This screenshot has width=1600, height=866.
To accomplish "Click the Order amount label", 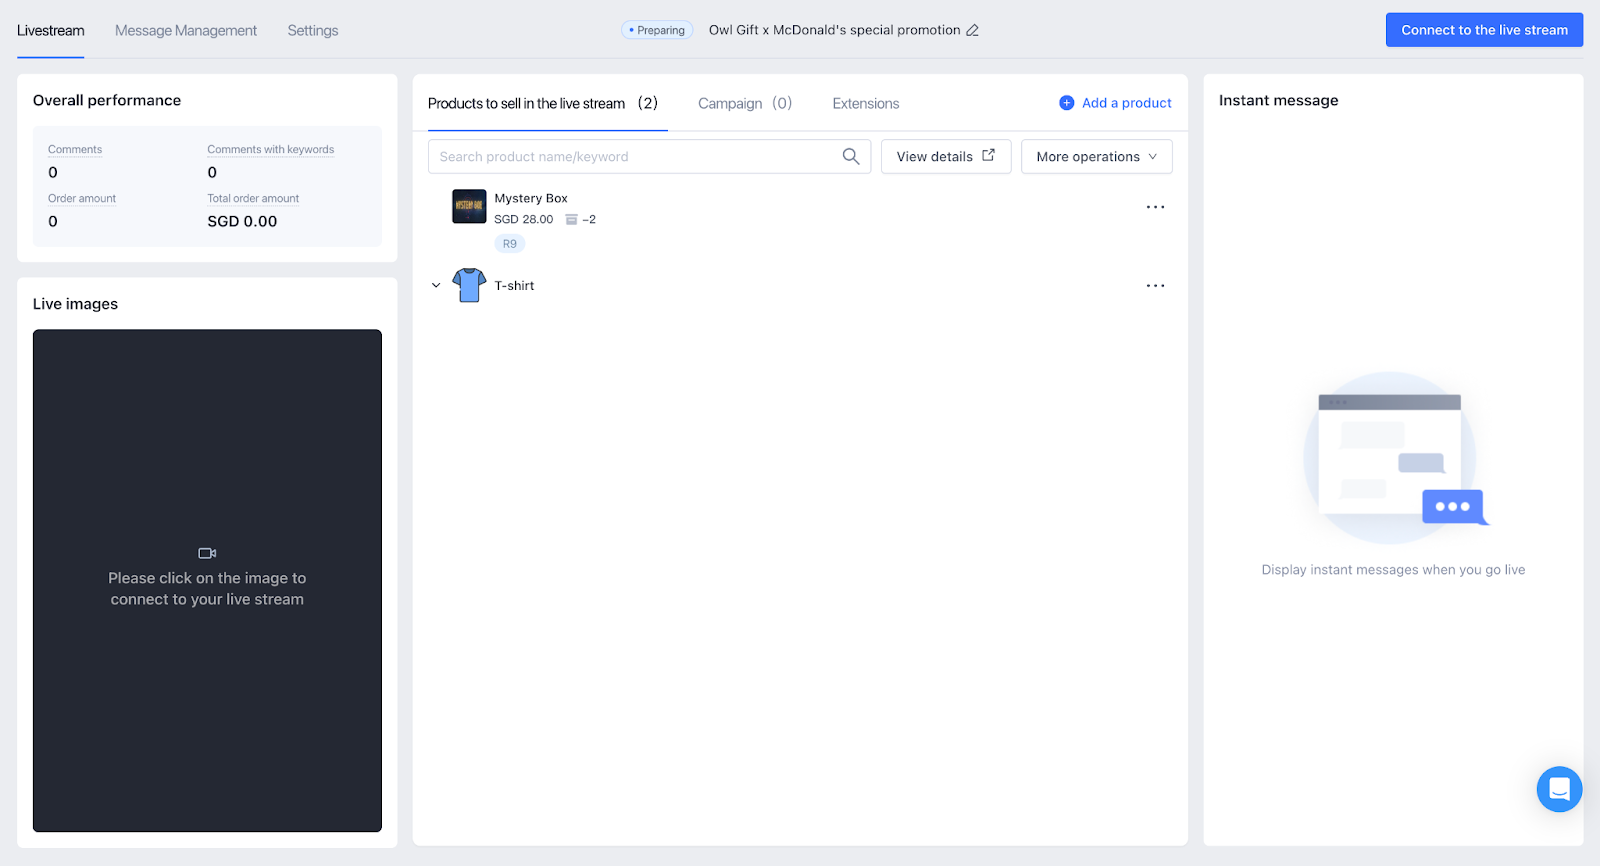I will 82,198.
